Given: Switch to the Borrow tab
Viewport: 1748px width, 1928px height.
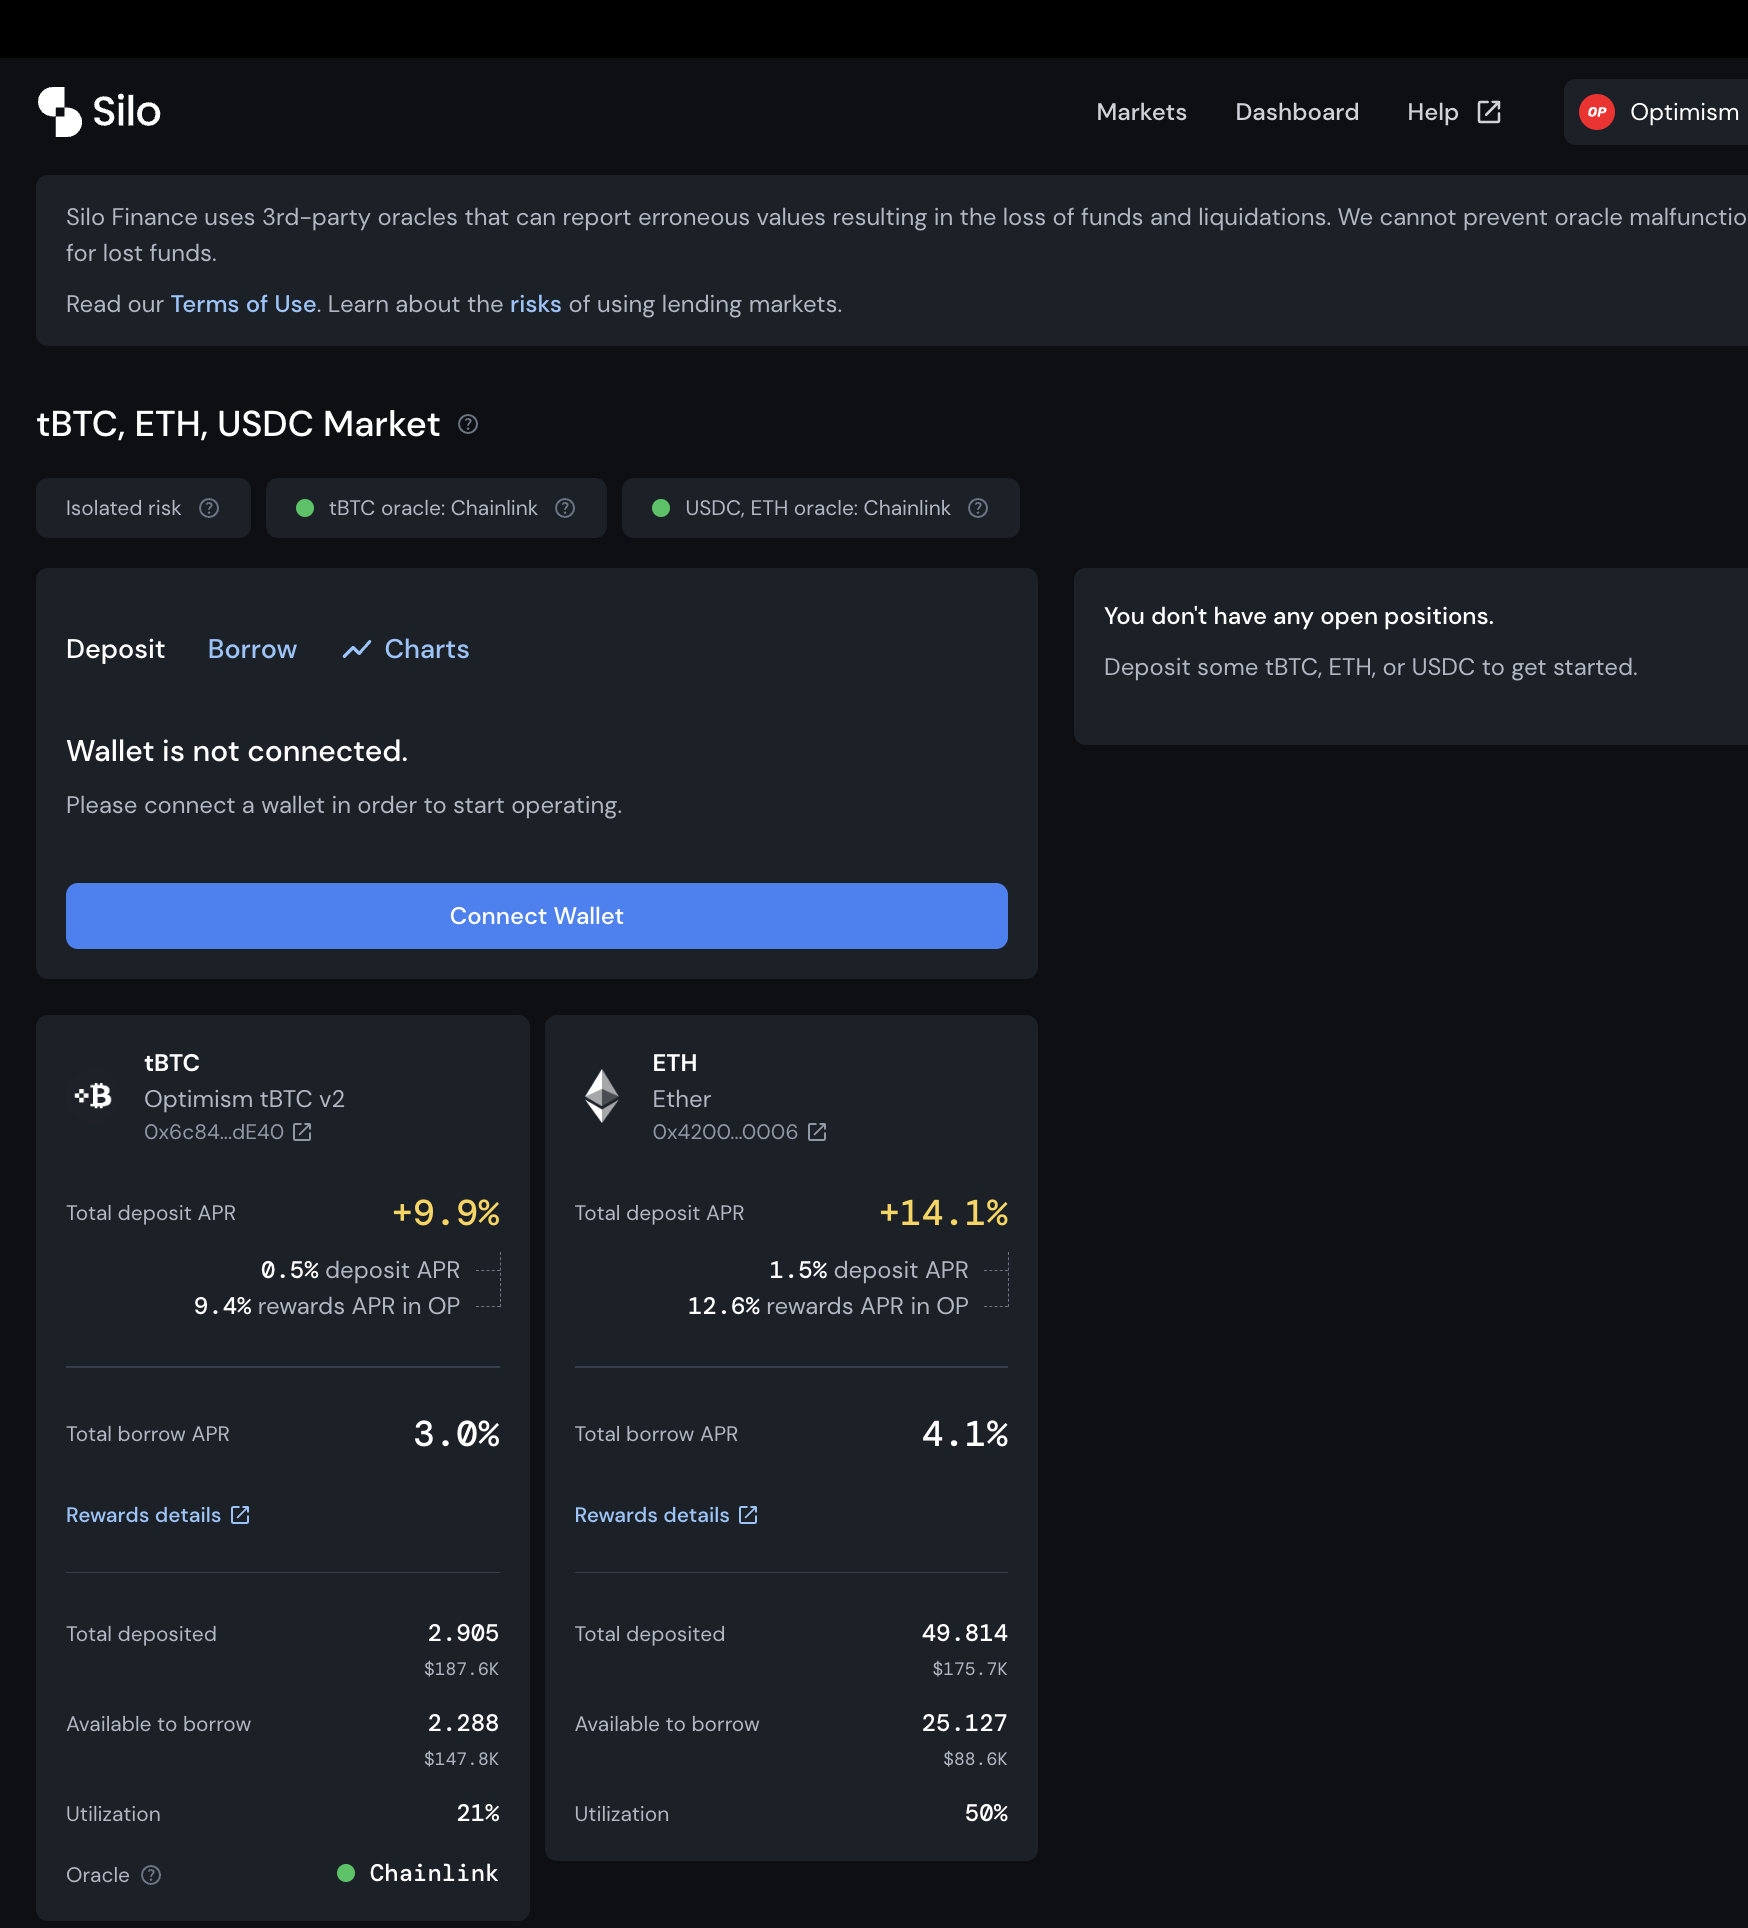Looking at the screenshot, I should coord(252,649).
